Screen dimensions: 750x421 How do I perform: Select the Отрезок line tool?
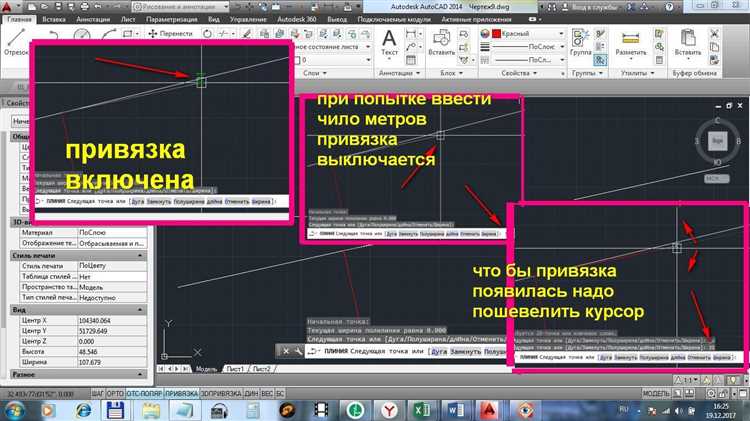click(x=16, y=42)
